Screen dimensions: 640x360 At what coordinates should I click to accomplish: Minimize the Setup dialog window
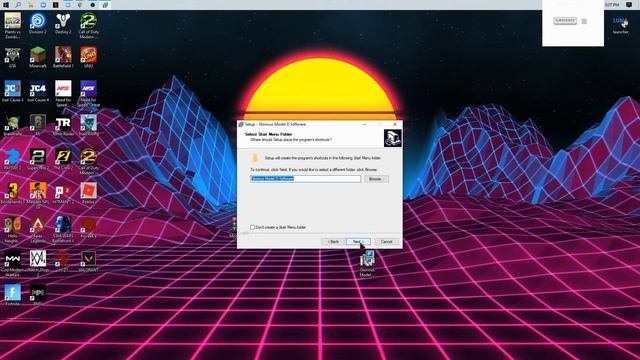[364, 124]
